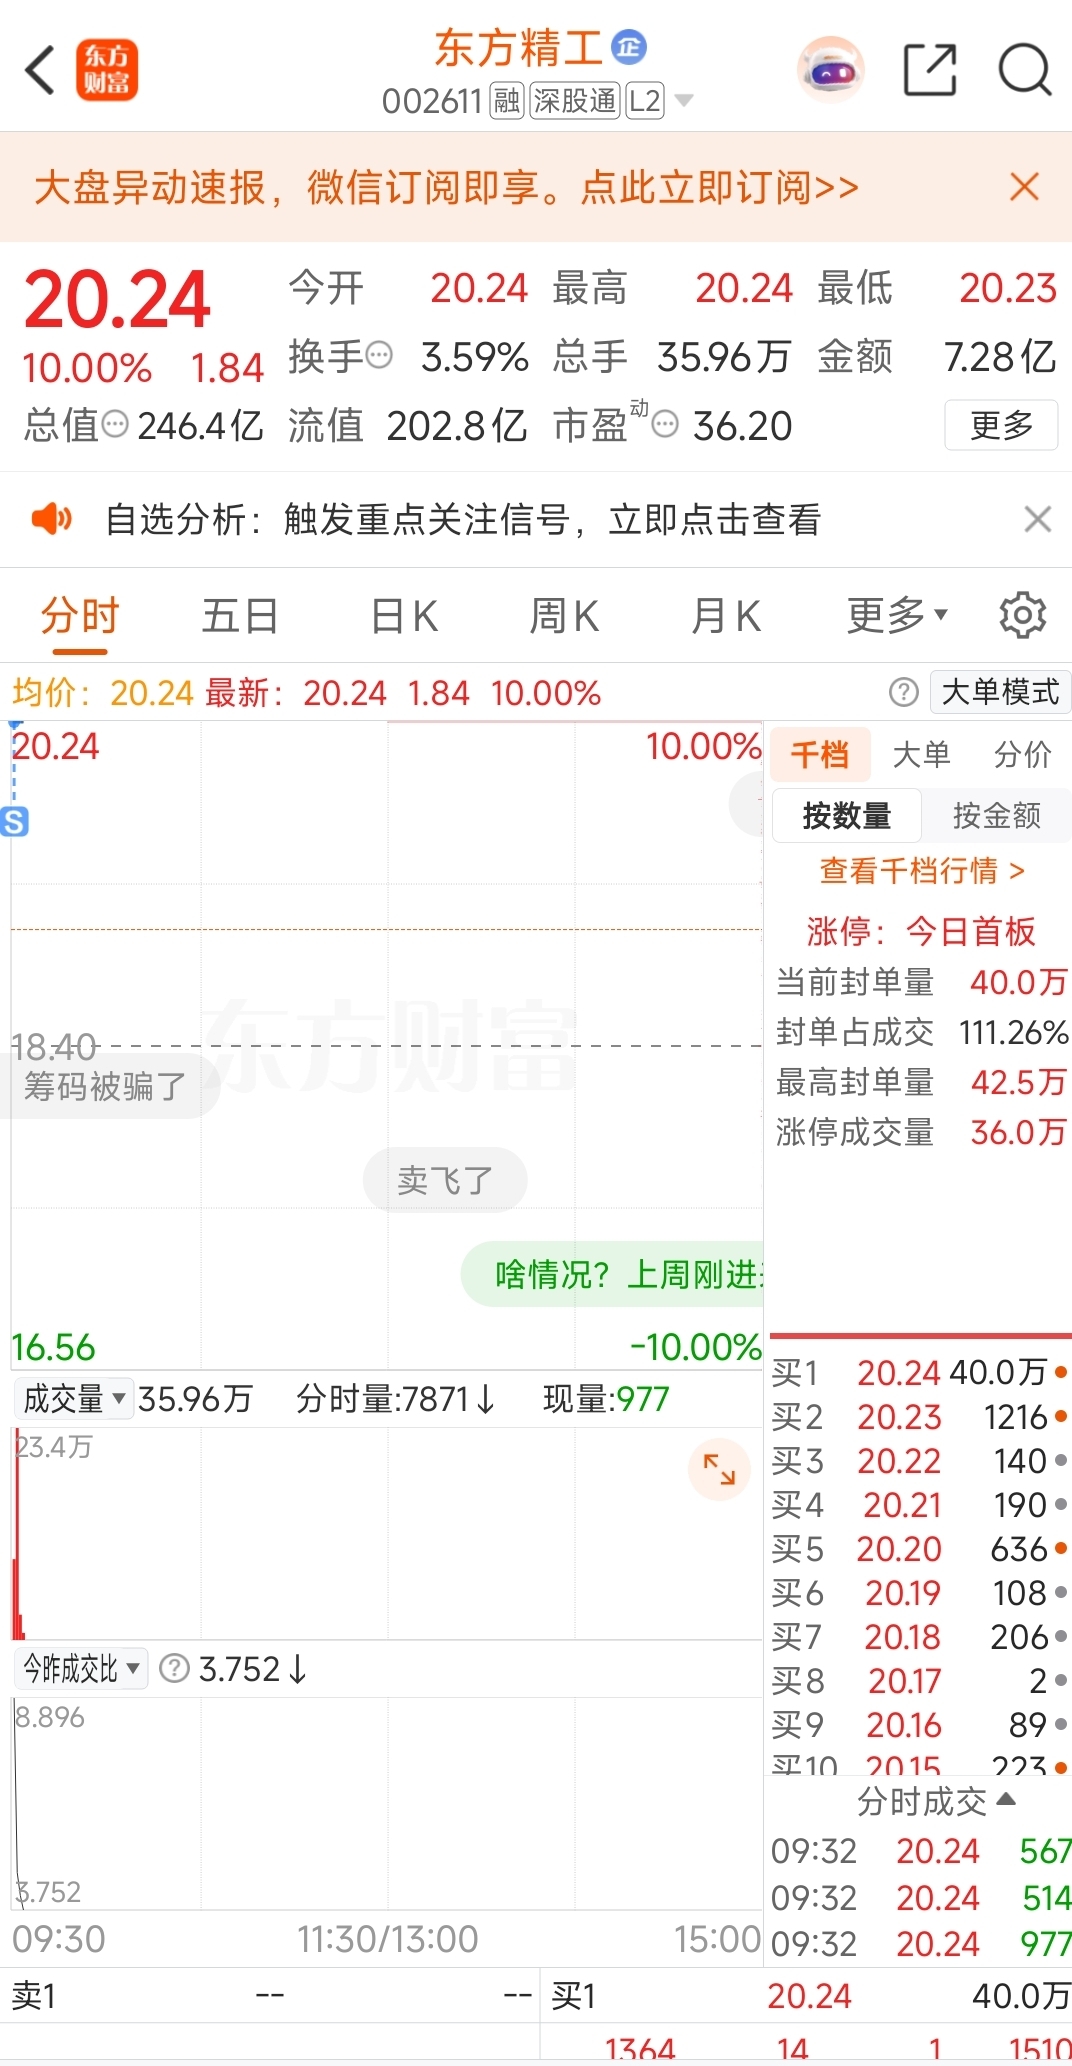Tap the 09:32 trade with volume 567
The height and width of the screenshot is (2066, 1072).
pyautogui.click(x=921, y=1851)
